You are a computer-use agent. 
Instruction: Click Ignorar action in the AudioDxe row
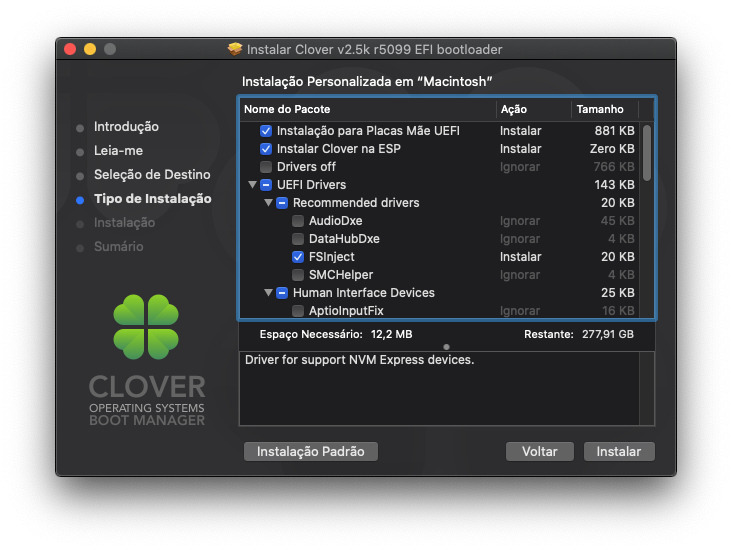click(520, 221)
